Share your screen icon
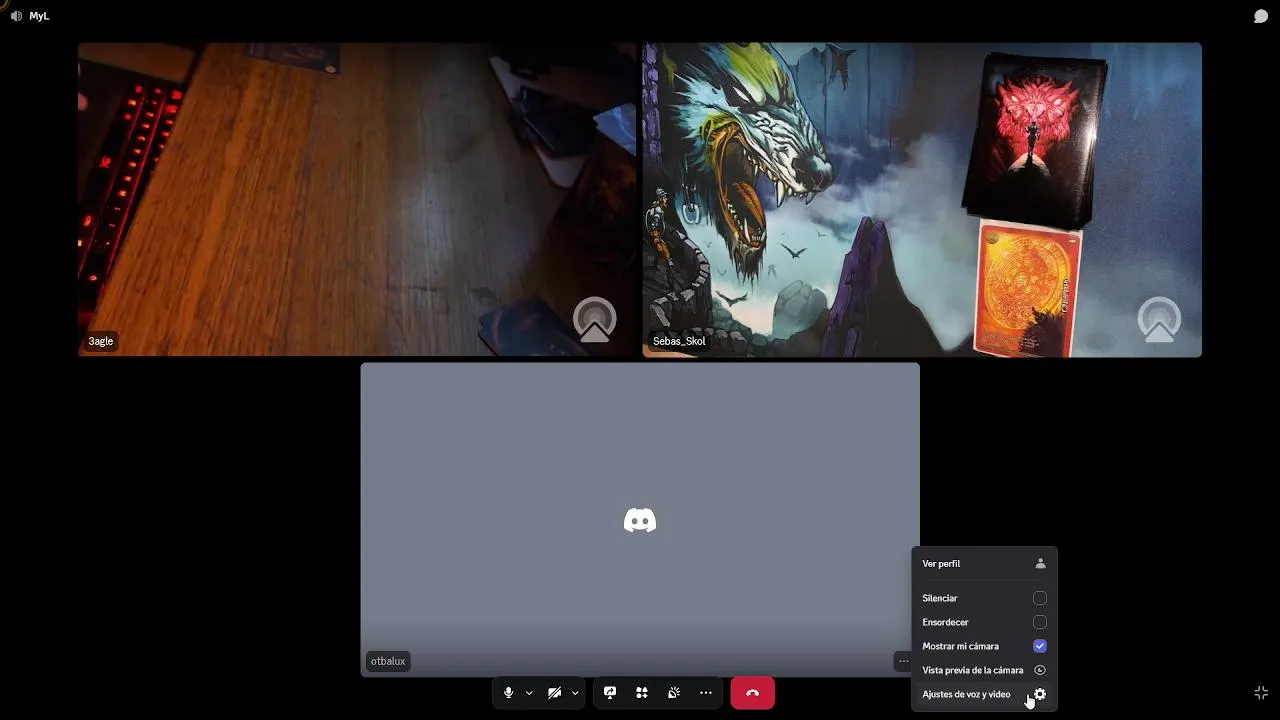 click(x=610, y=693)
